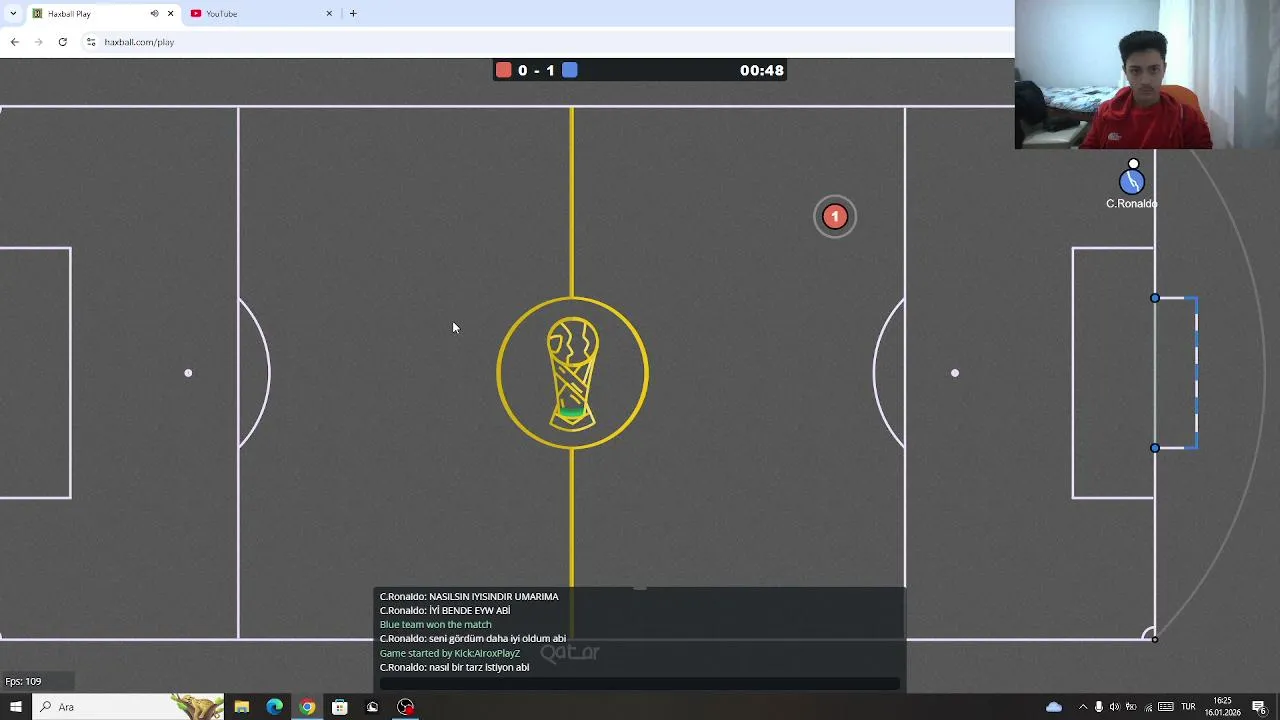
Task: Click the top blue goal post
Action: tap(1155, 298)
